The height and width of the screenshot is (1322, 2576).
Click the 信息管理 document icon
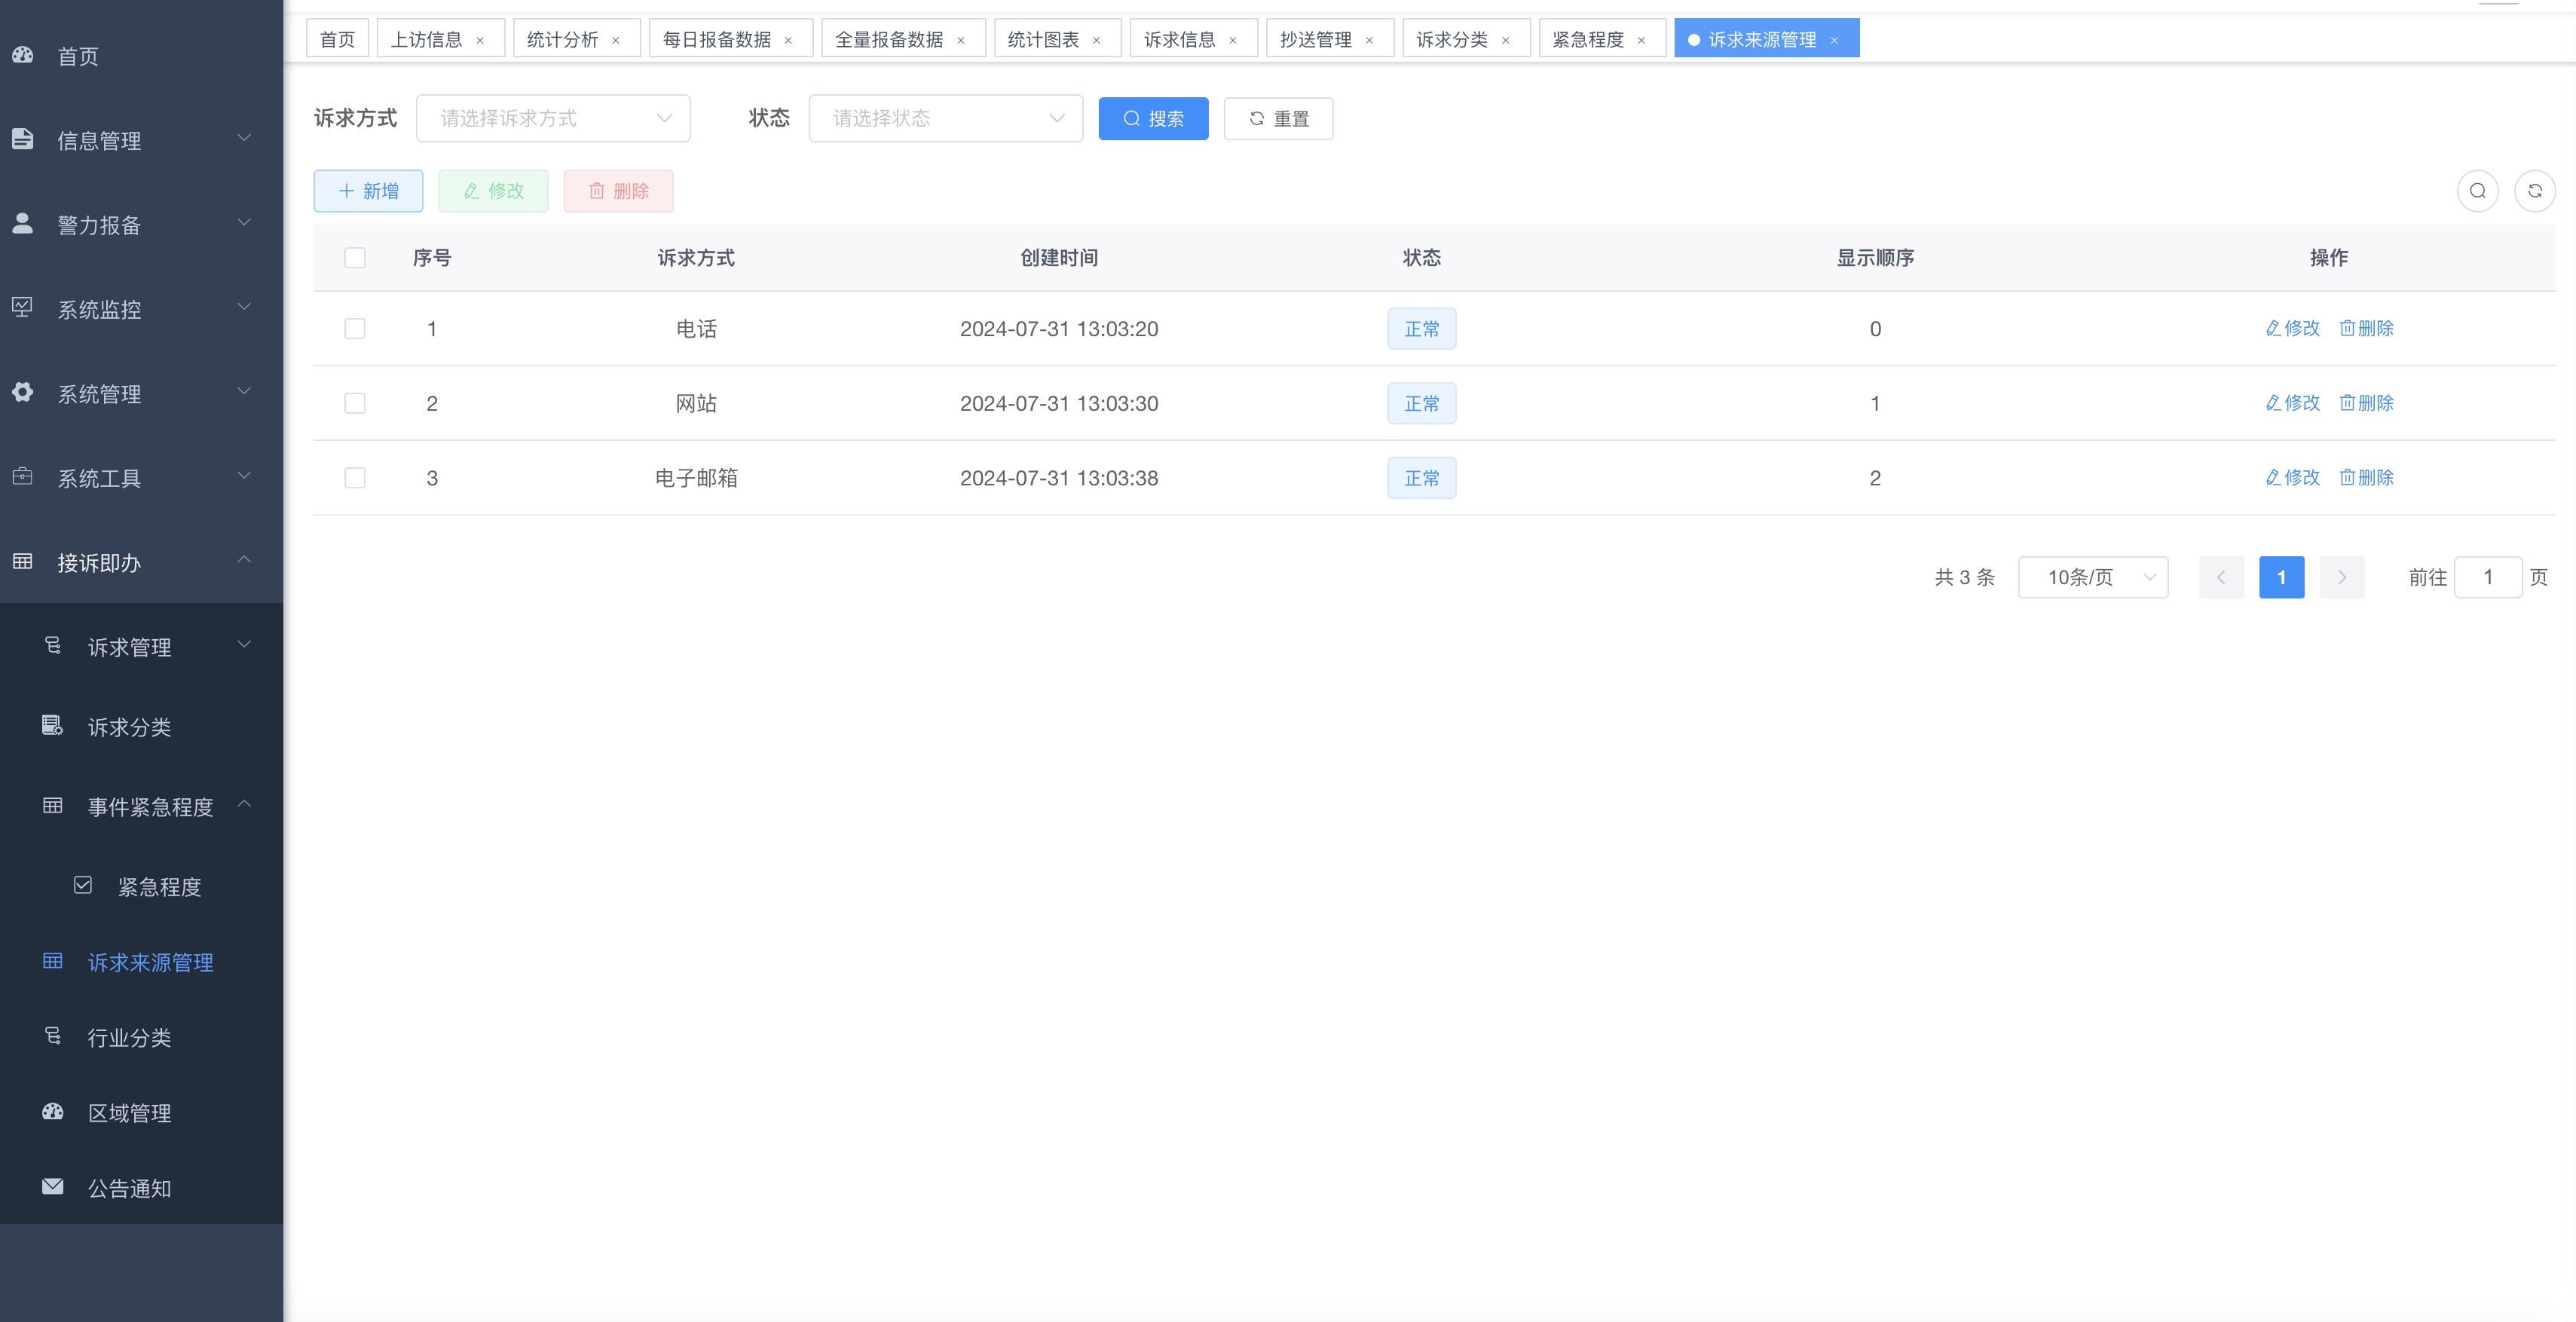click(x=23, y=139)
